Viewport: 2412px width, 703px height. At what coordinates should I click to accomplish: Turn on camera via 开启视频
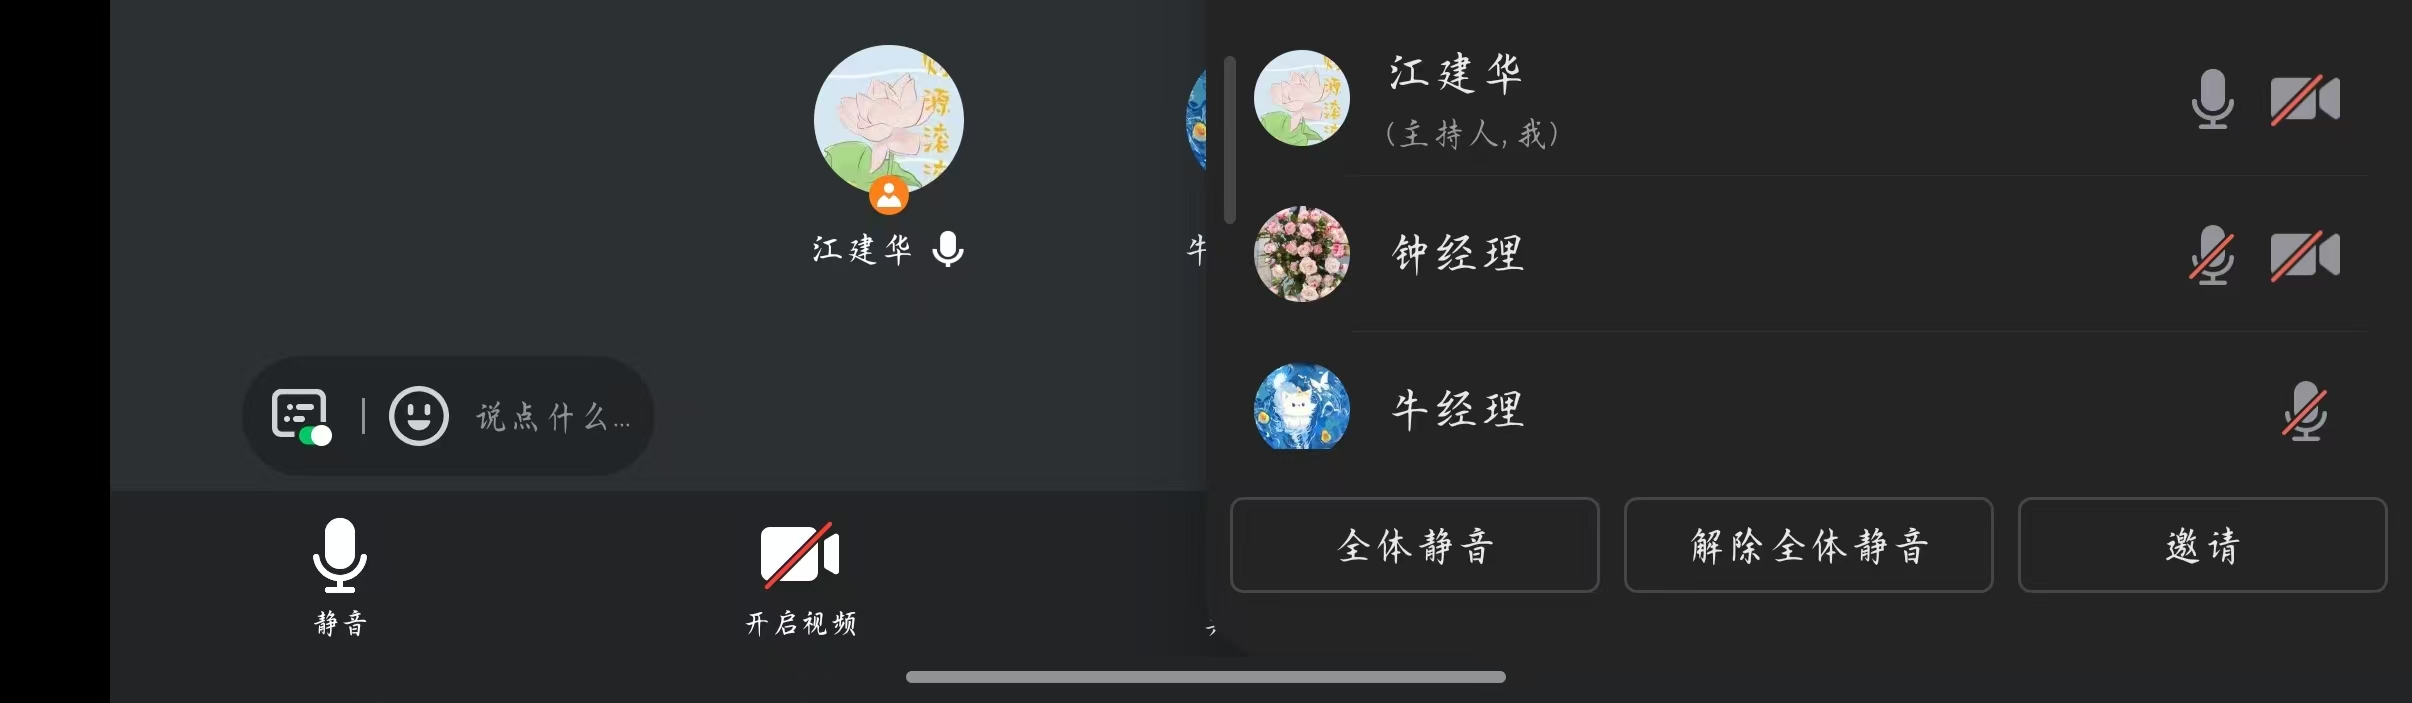801,577
